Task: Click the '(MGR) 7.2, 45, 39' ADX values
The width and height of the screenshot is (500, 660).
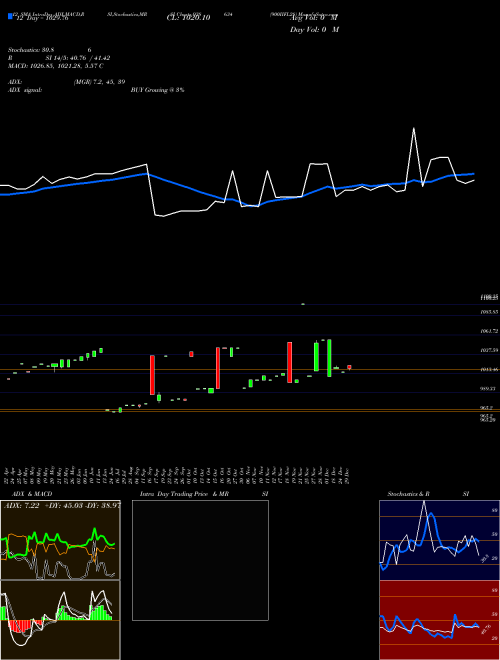Action: pos(99,82)
